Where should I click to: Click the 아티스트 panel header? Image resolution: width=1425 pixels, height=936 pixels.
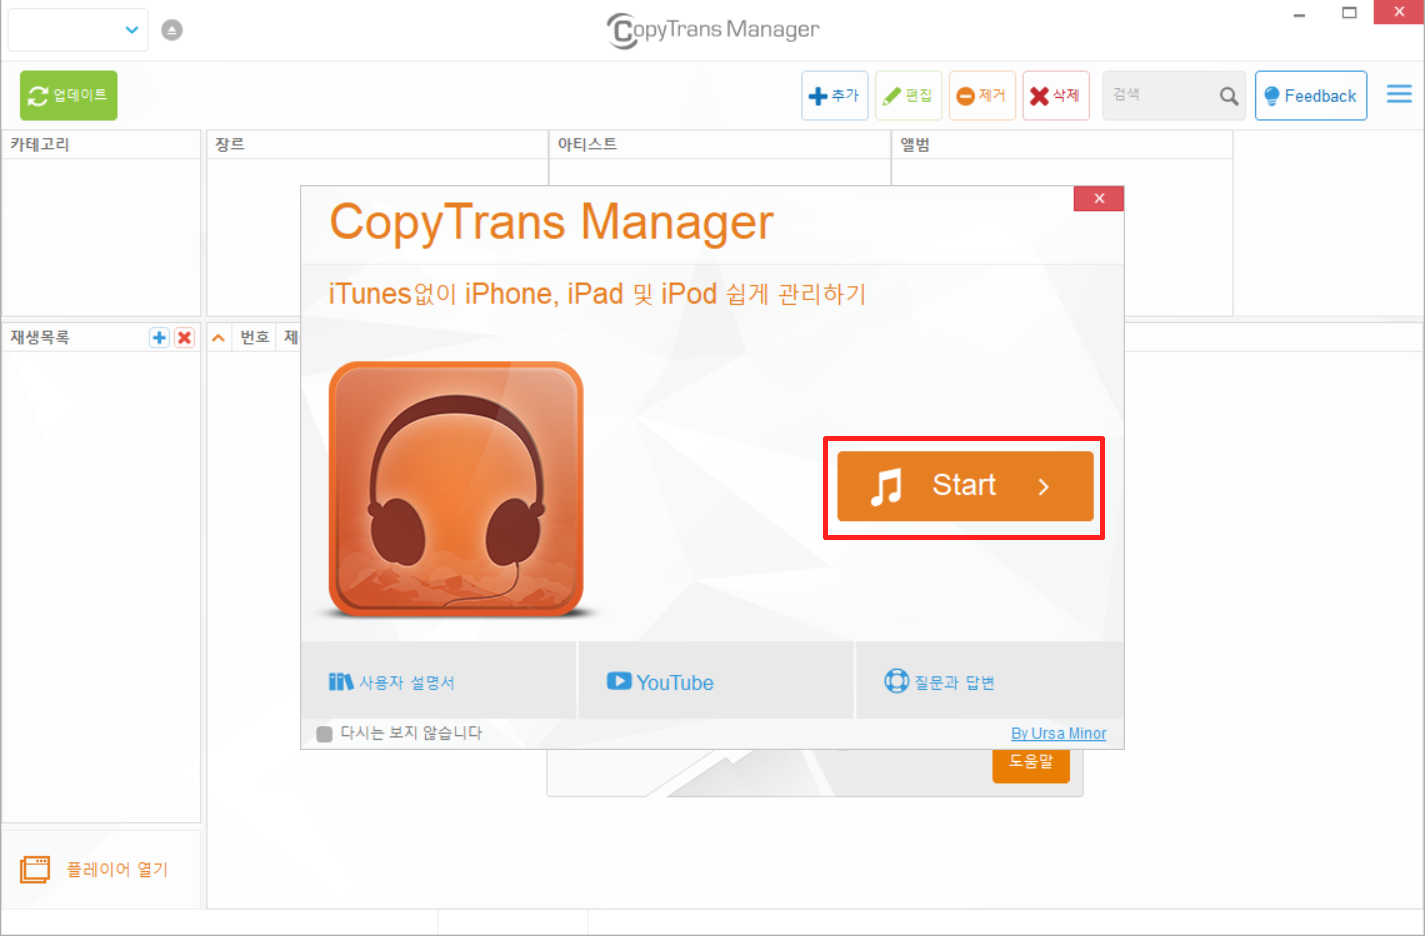[719, 144]
